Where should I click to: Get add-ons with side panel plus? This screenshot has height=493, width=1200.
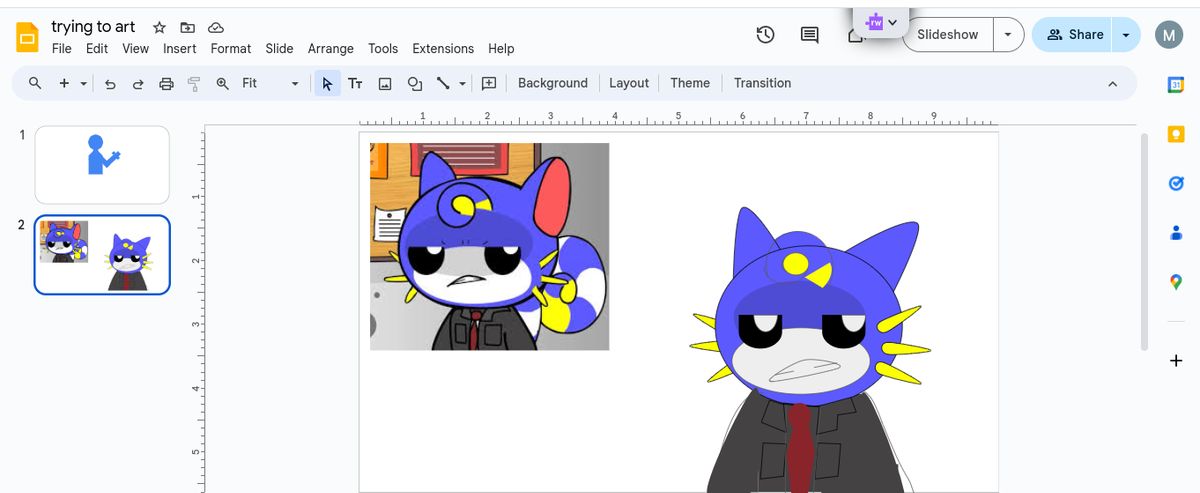[x=1176, y=361]
